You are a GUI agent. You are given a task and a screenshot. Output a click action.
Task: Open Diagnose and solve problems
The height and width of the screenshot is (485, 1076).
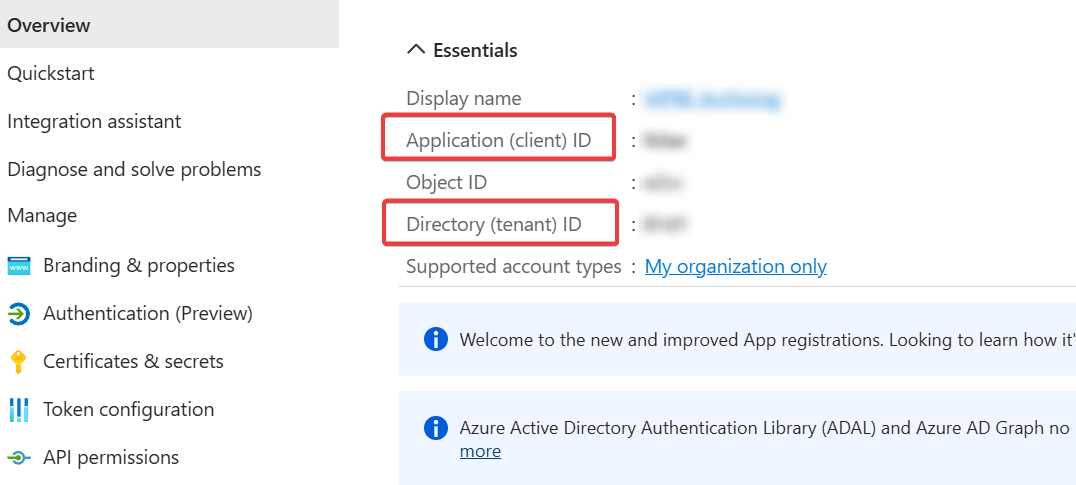(x=134, y=169)
